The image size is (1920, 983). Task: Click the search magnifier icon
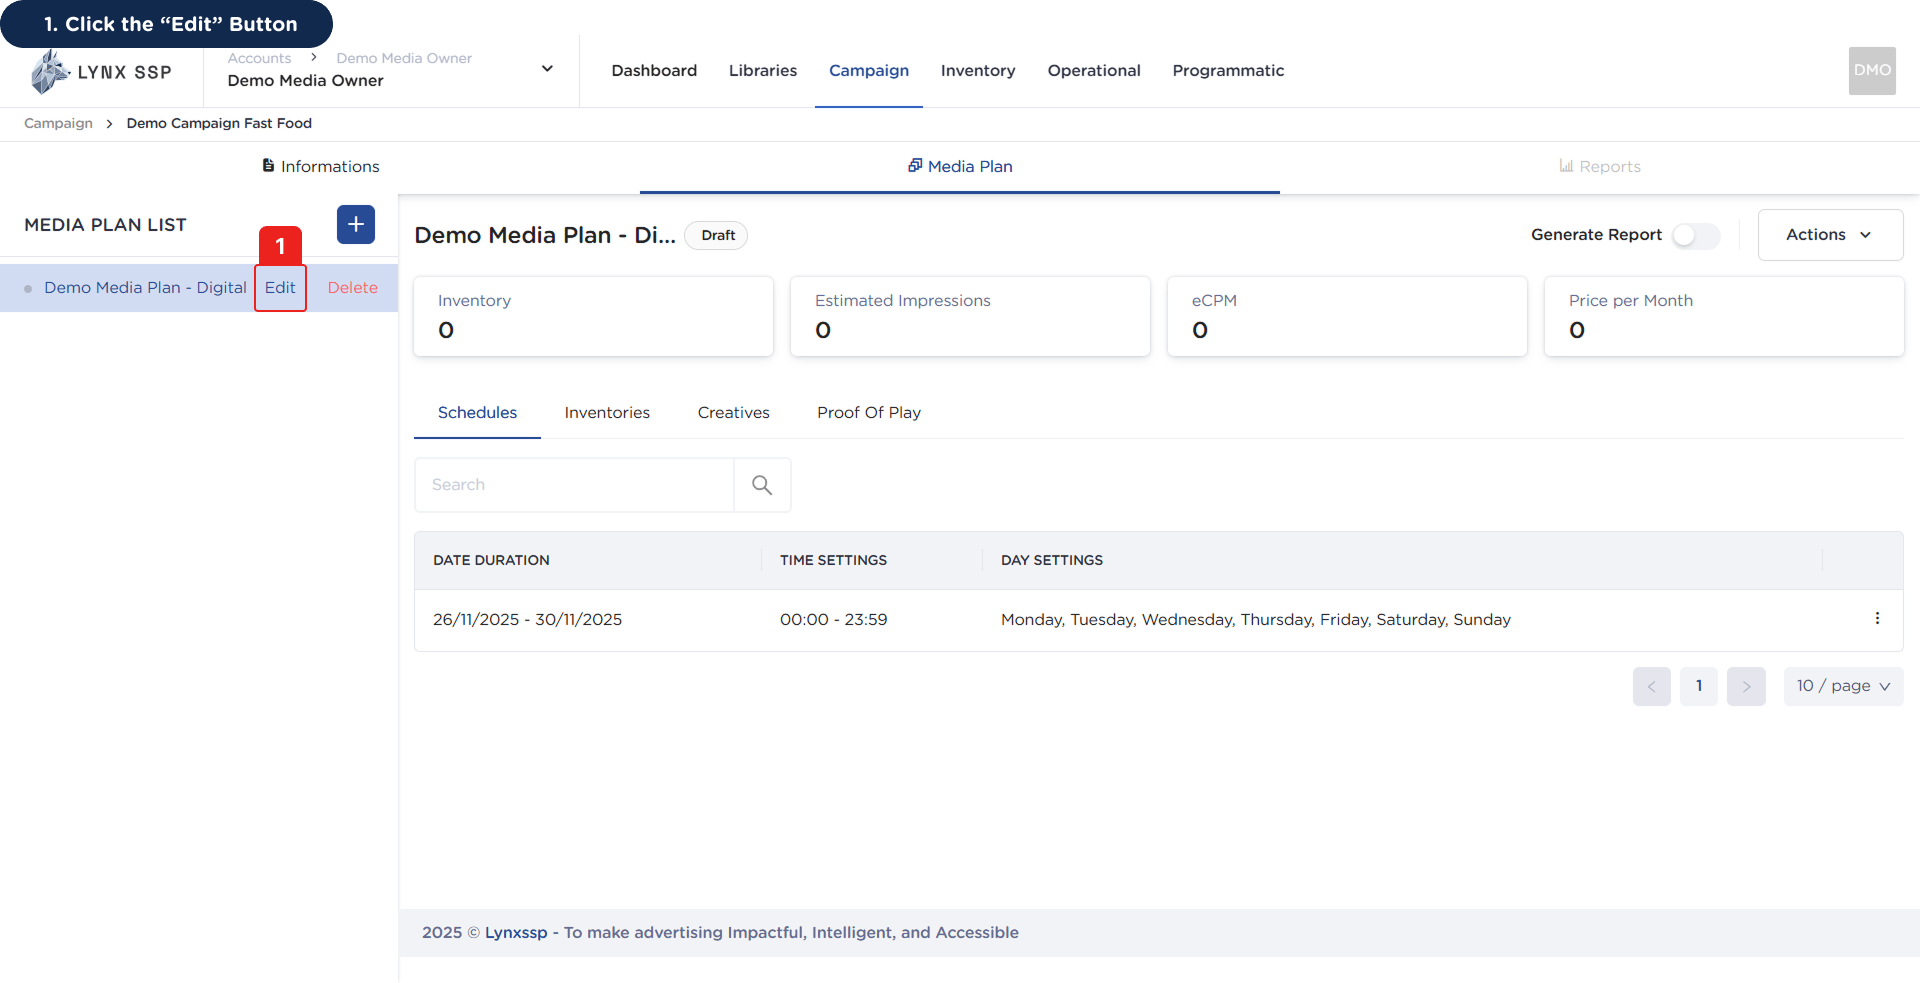point(762,485)
